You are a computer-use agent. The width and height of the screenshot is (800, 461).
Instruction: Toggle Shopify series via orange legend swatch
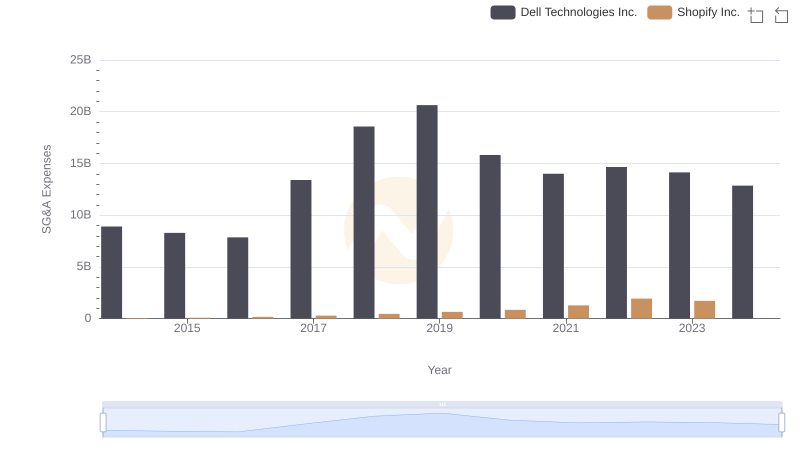659,12
